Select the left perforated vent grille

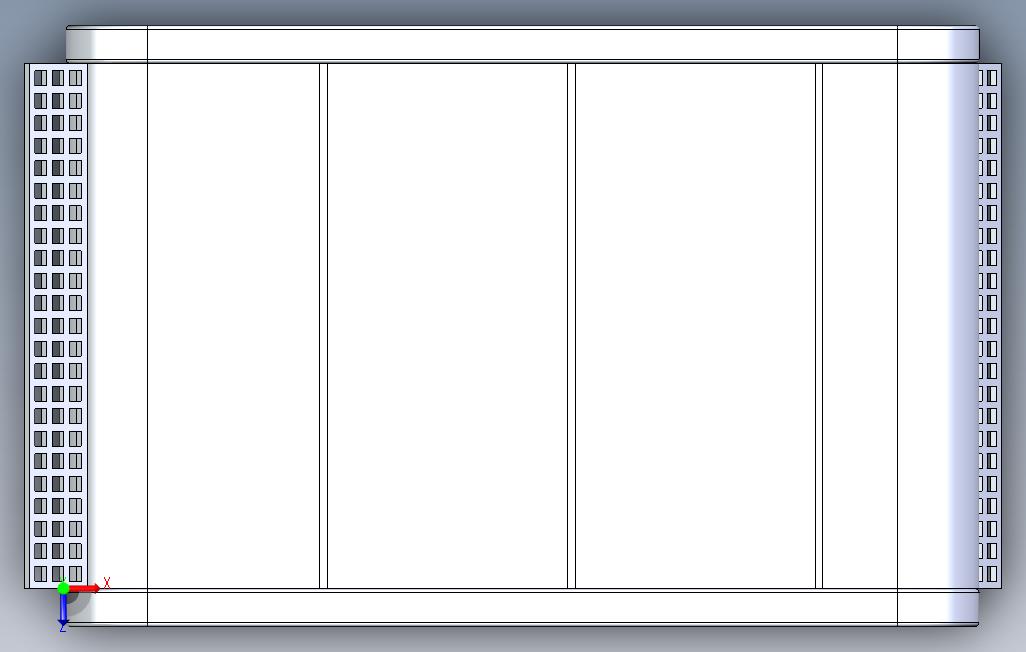58,325
